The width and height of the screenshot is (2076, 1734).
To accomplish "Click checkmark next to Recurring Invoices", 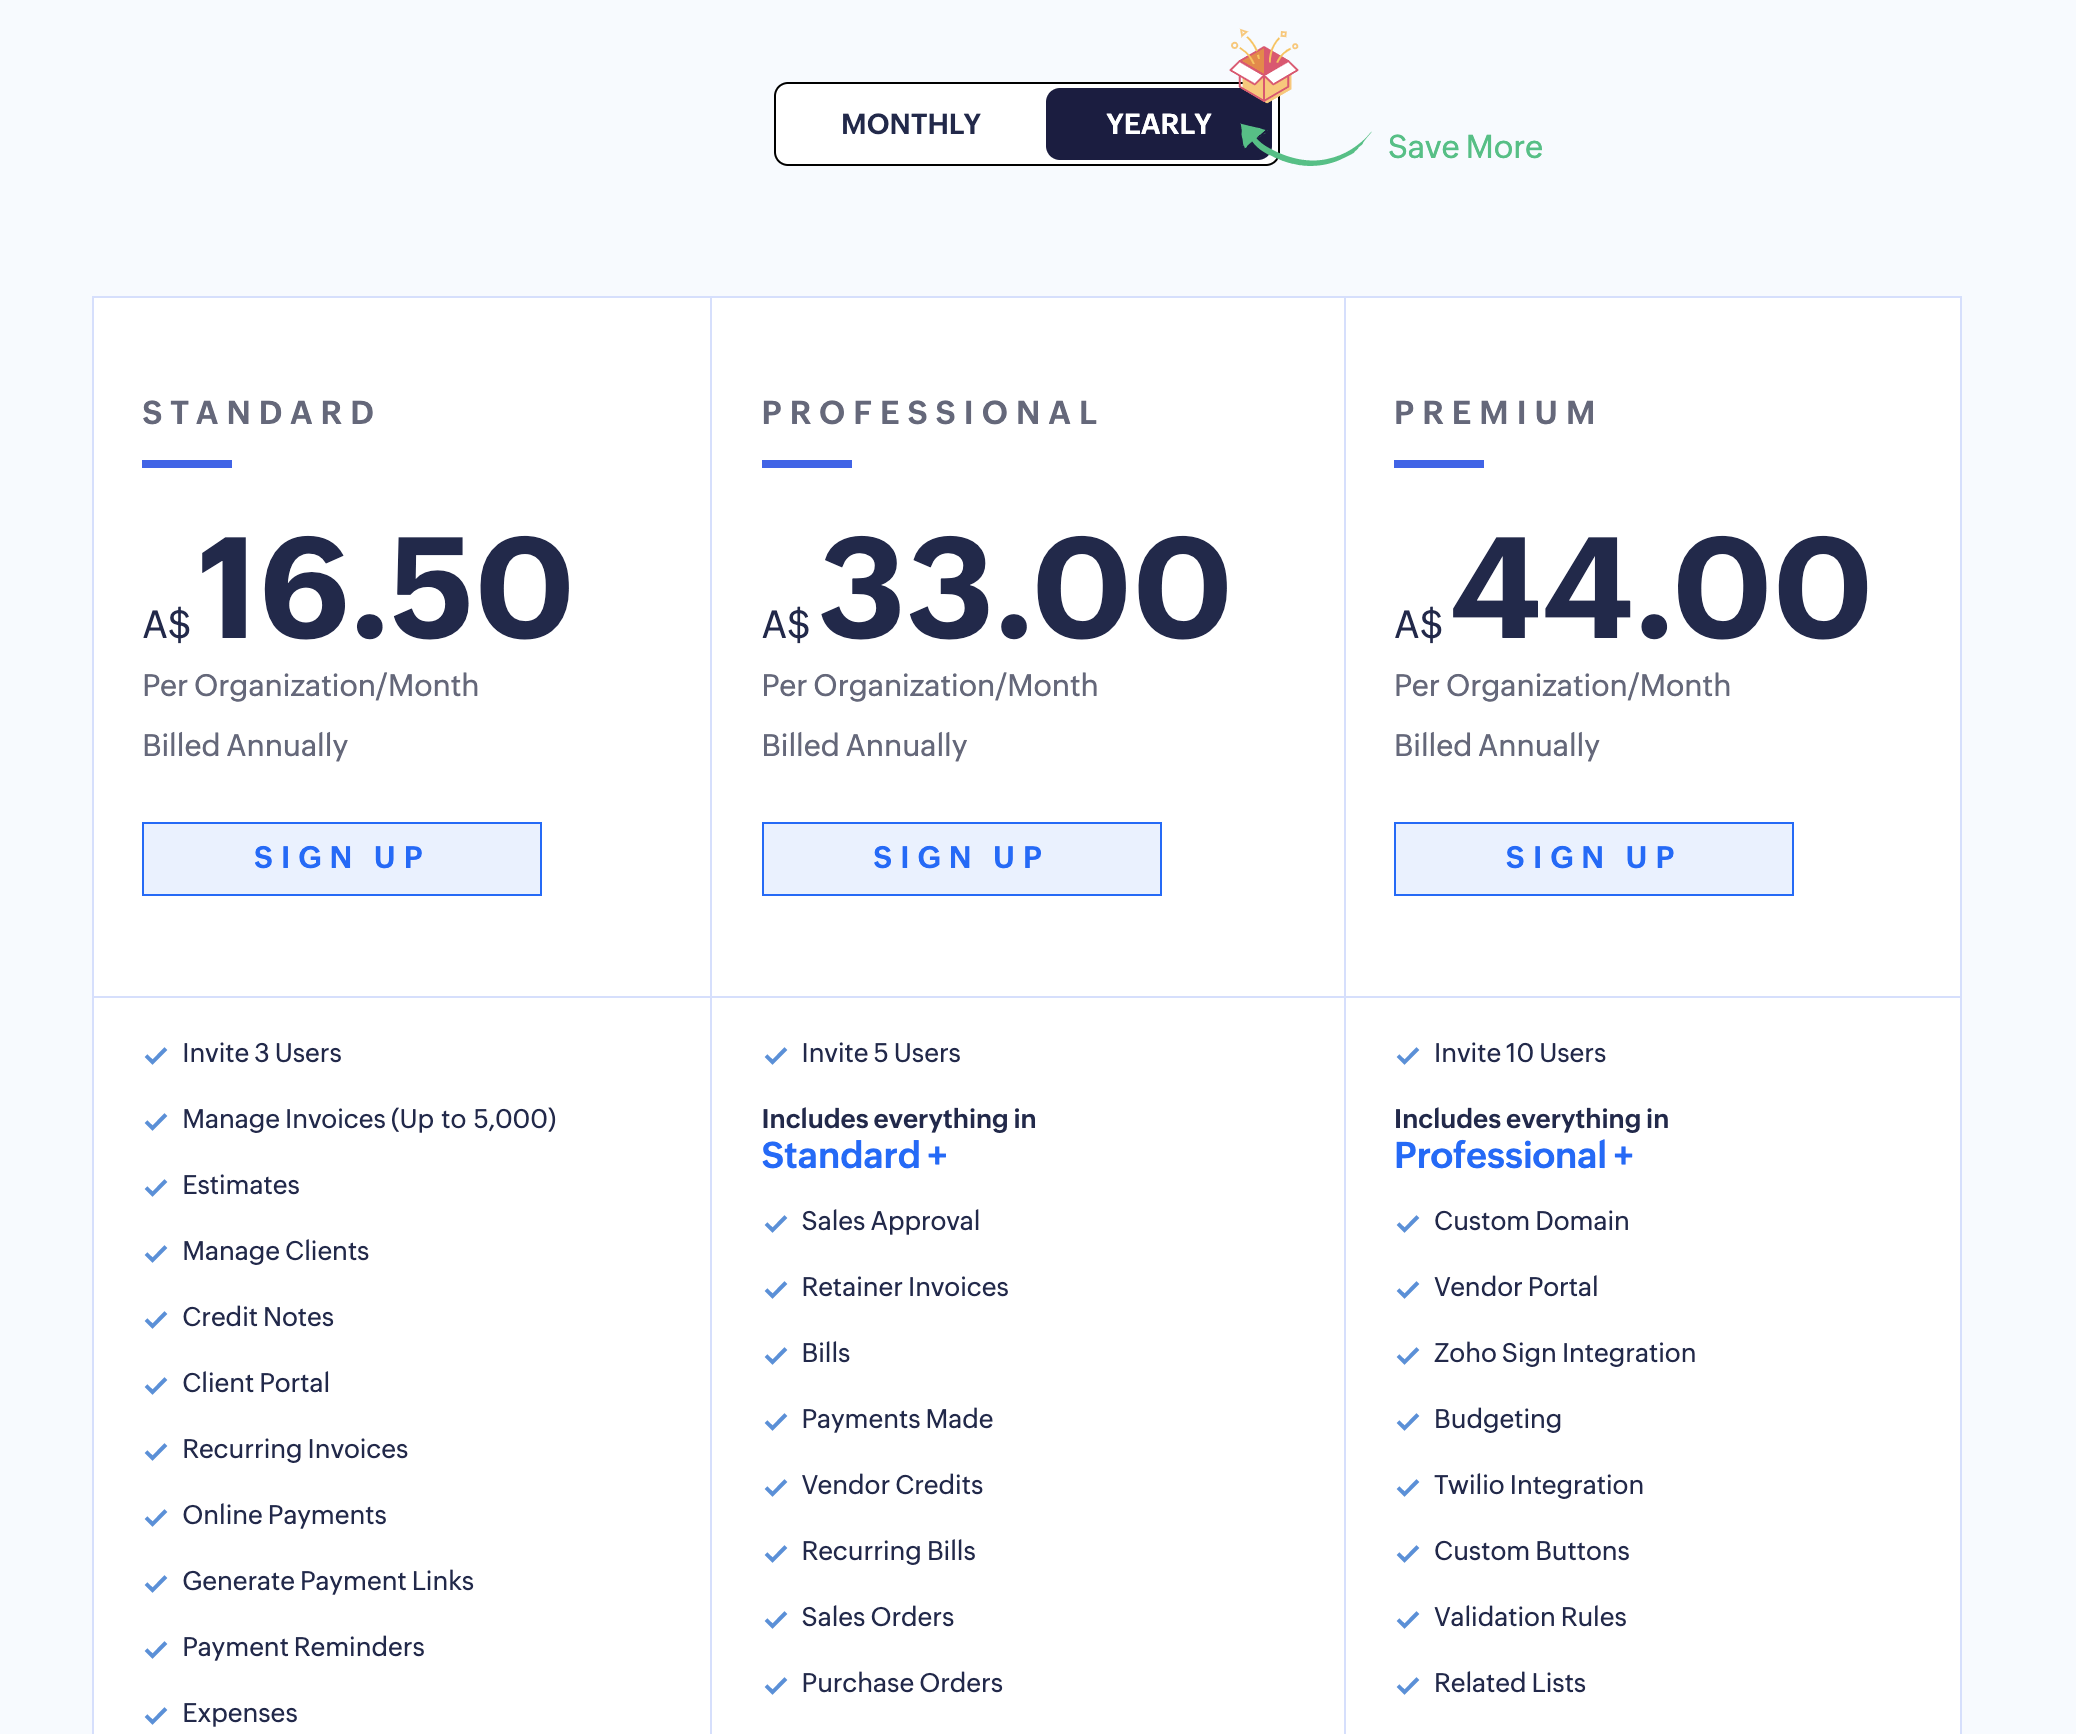I will [155, 1451].
